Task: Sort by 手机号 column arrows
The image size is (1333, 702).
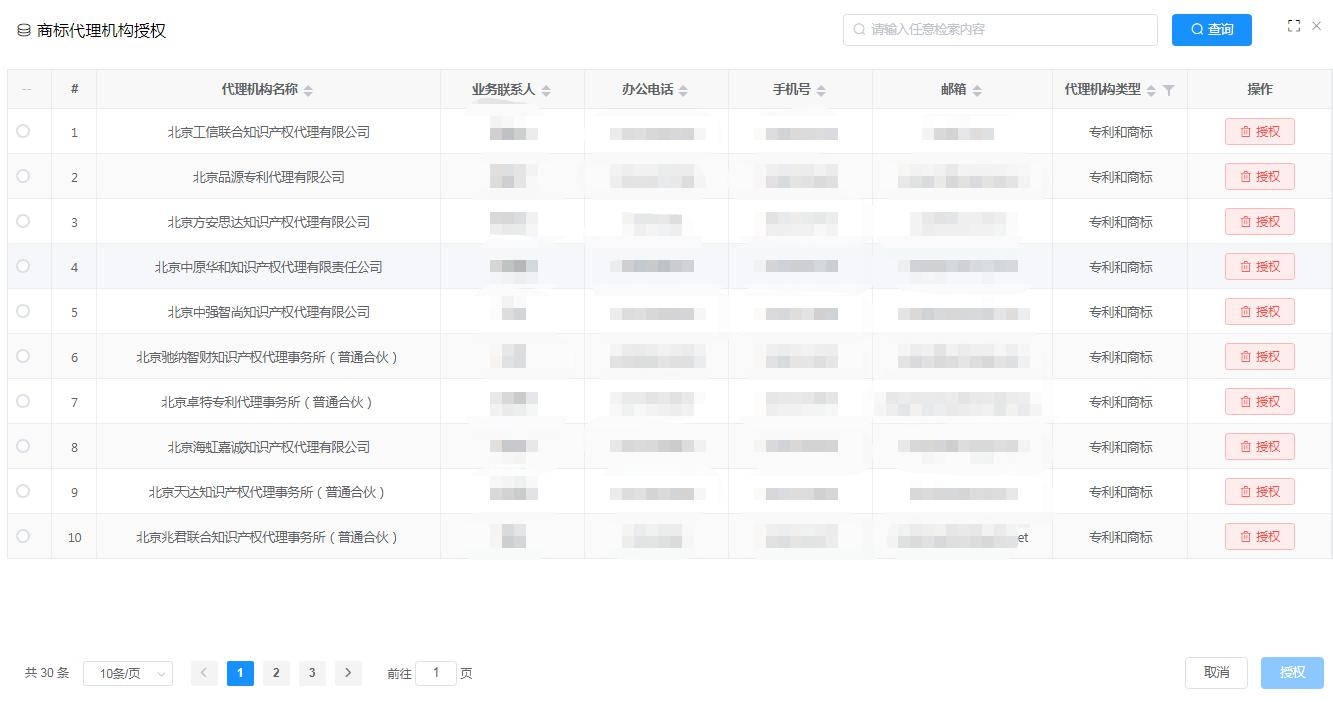Action: [821, 90]
